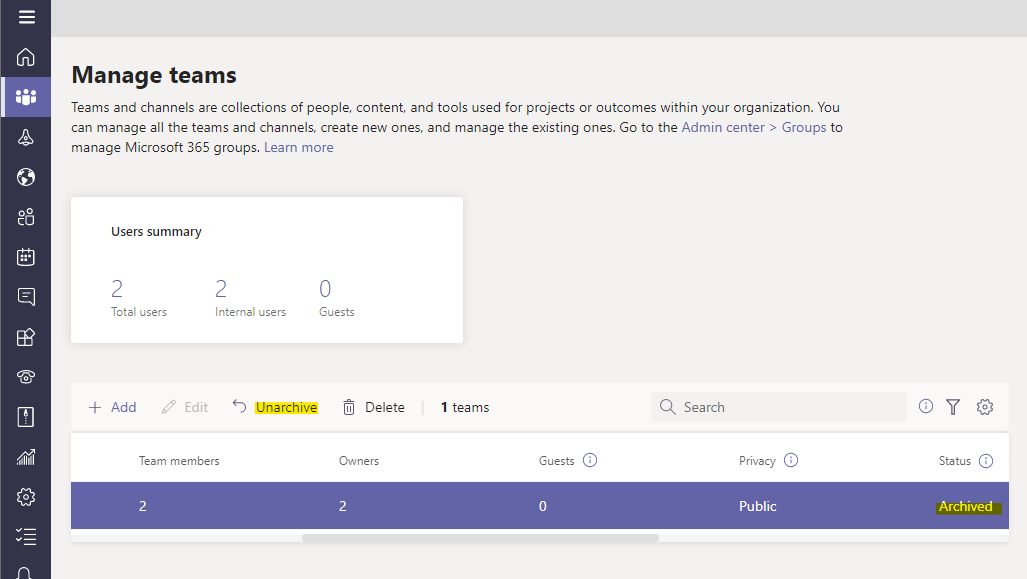Open the Meetings calendar sidebar icon
This screenshot has height=579, width=1027.
[x=26, y=257]
